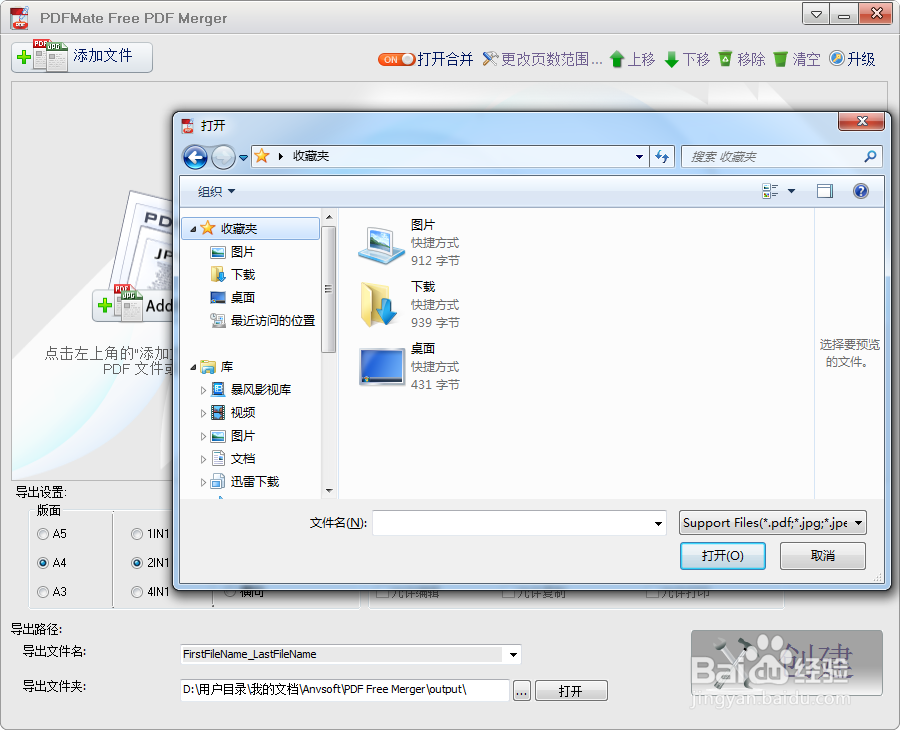Select 暴风影视库 library item
The width and height of the screenshot is (900, 730).
click(x=261, y=390)
